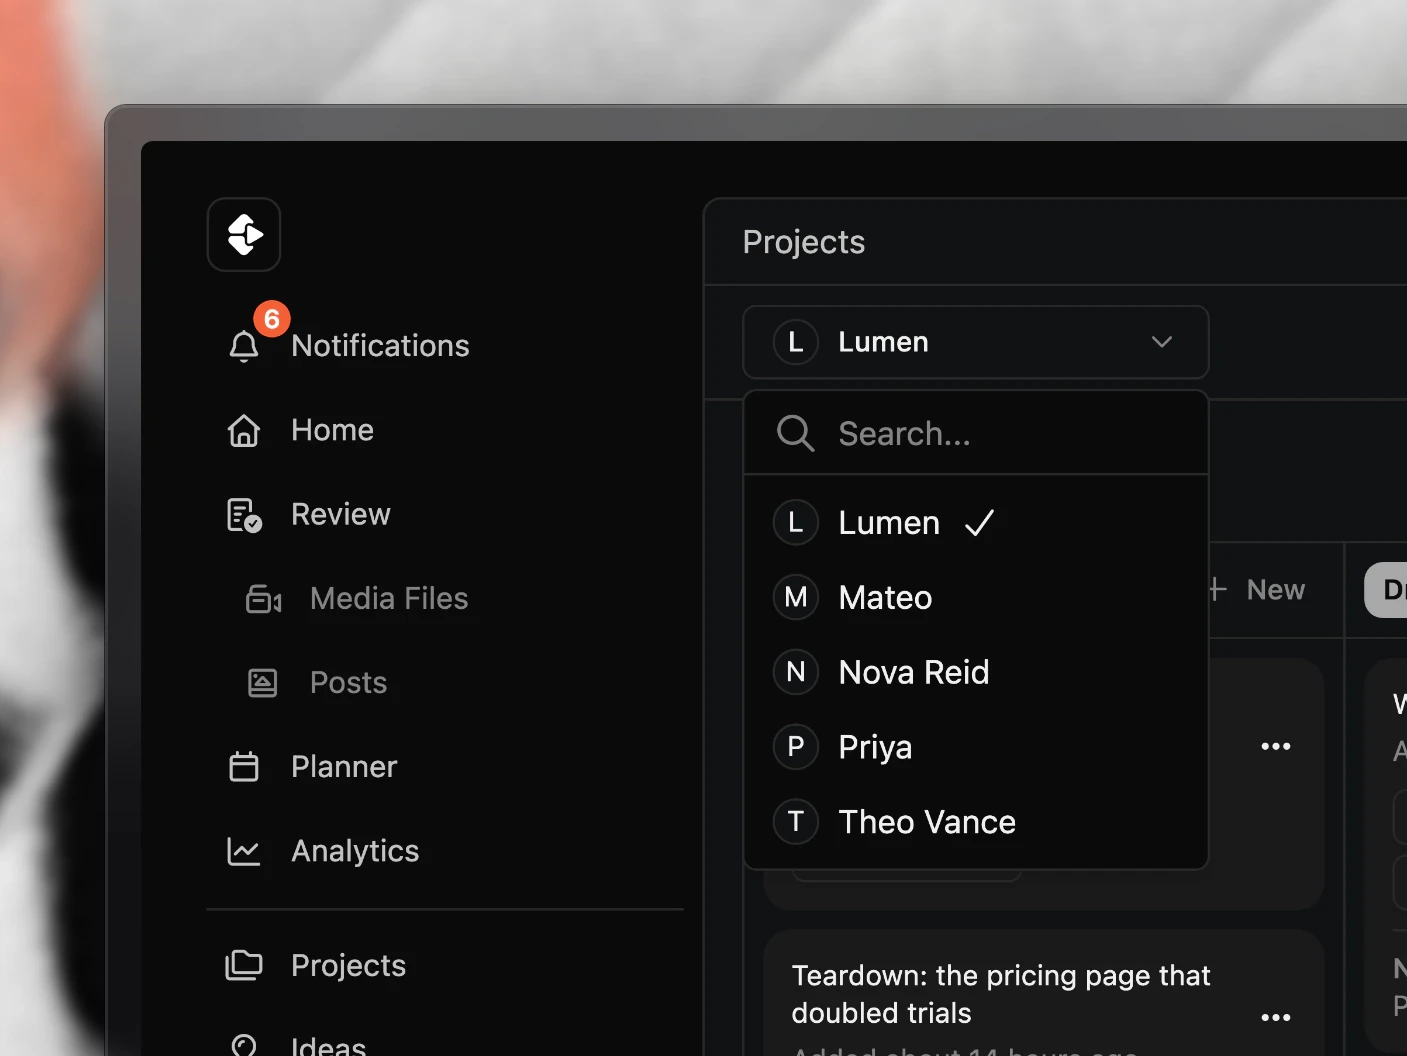1407x1056 pixels.
Task: Open Ideas in the sidebar
Action: (x=328, y=1045)
